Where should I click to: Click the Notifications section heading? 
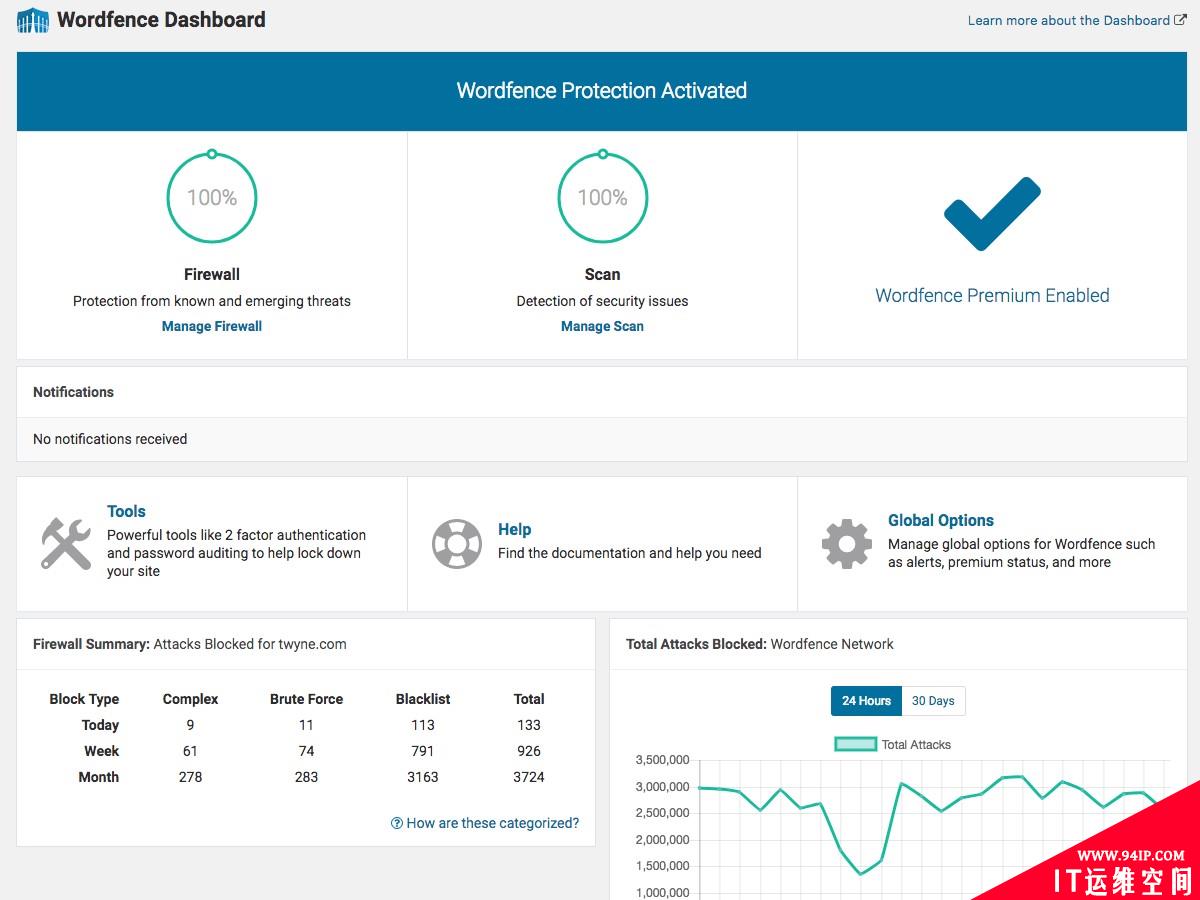(73, 392)
